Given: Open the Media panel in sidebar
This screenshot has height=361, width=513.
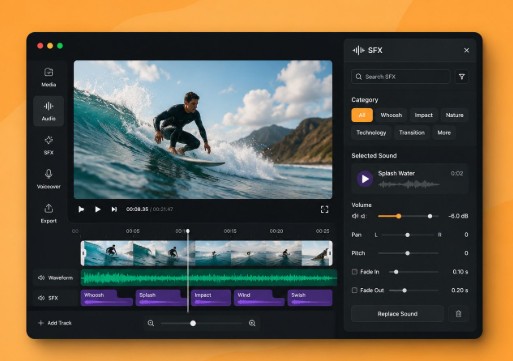Looking at the screenshot, I should click(x=49, y=77).
